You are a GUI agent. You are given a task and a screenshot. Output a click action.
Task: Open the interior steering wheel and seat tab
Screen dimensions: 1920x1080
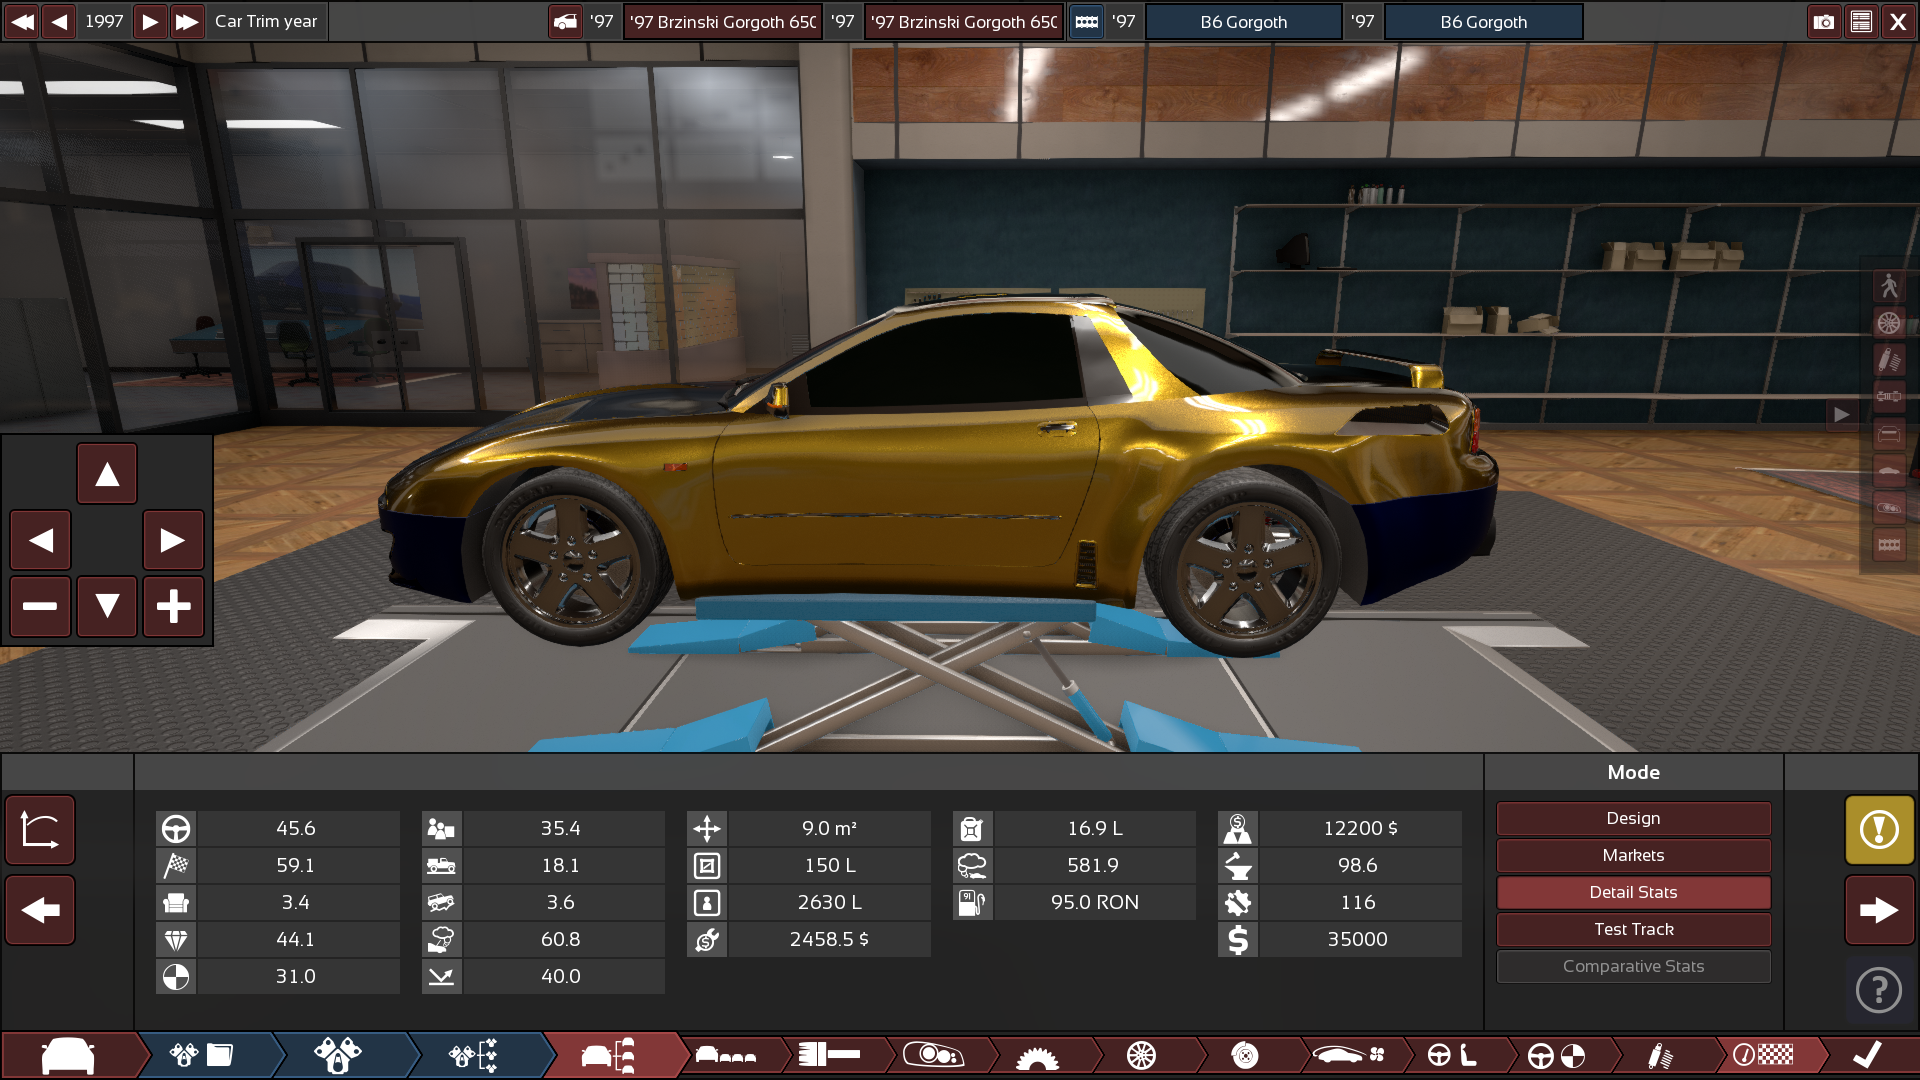[1453, 1055]
